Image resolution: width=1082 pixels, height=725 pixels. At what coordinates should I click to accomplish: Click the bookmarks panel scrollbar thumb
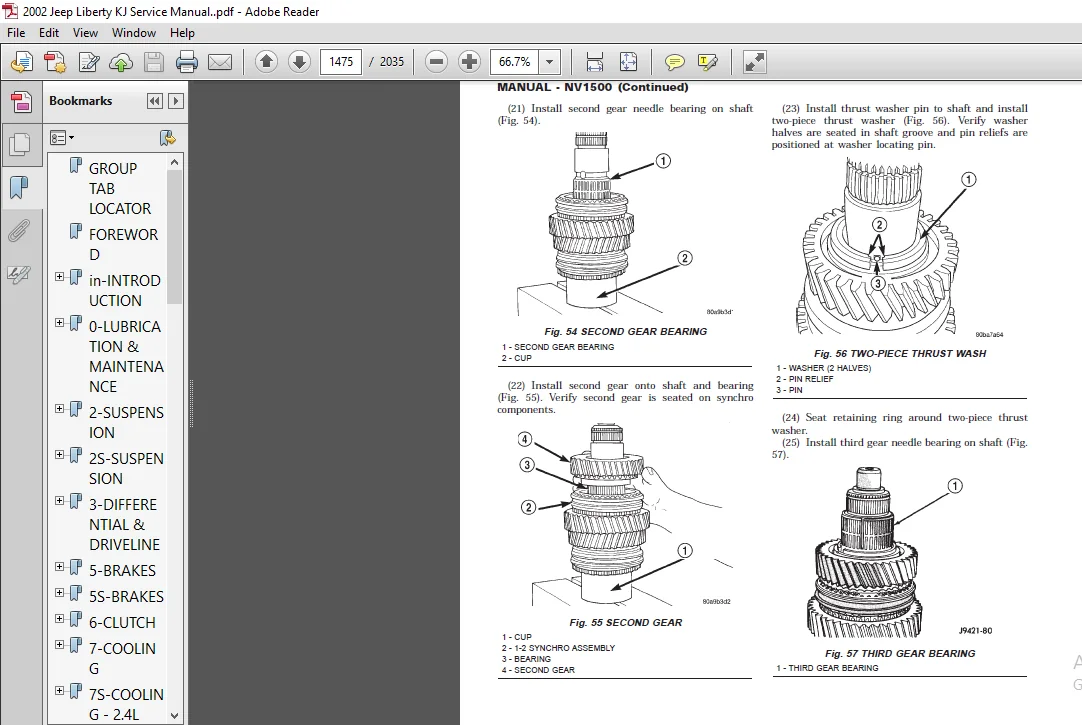point(175,236)
